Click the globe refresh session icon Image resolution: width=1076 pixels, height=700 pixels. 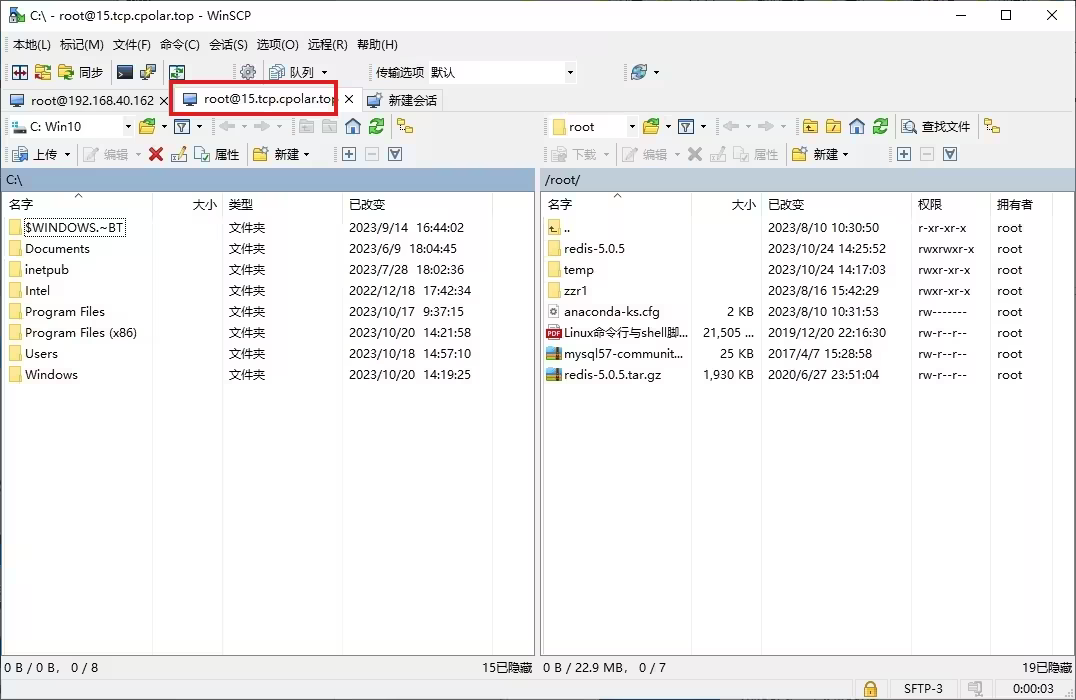(639, 72)
